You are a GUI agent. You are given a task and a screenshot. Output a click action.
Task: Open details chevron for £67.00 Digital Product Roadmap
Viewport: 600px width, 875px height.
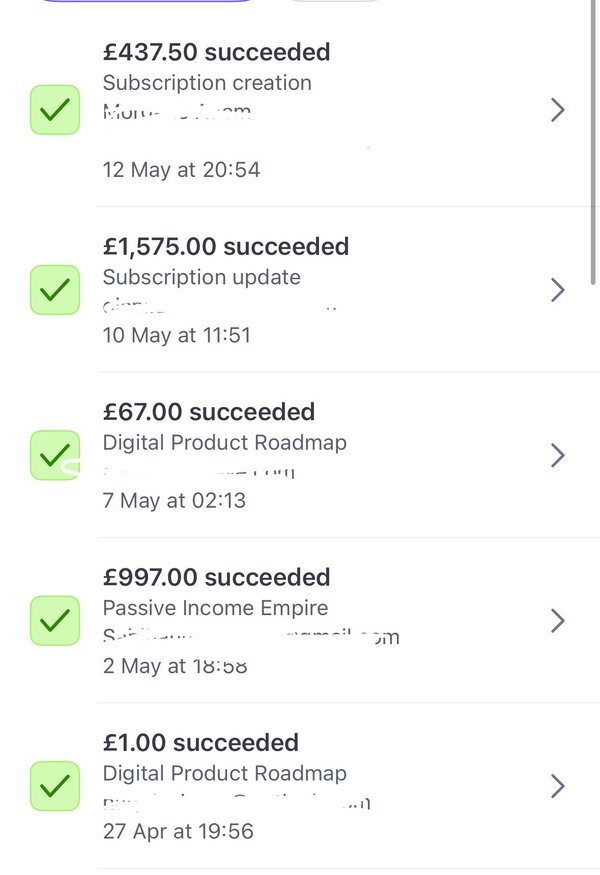558,455
